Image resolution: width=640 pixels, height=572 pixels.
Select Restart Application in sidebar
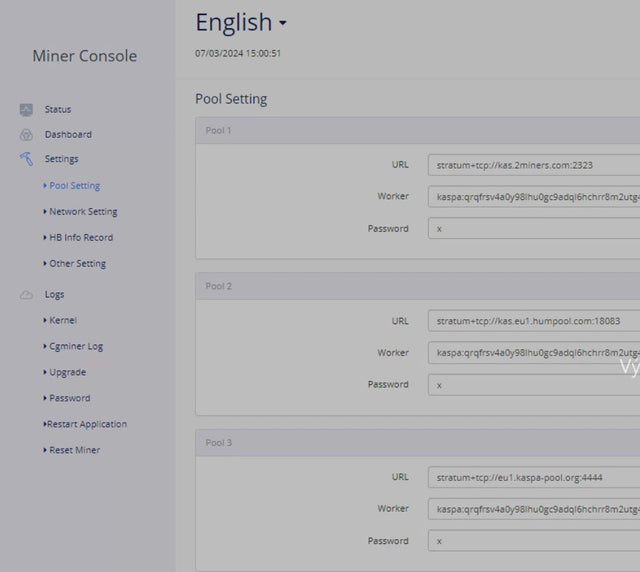85,424
